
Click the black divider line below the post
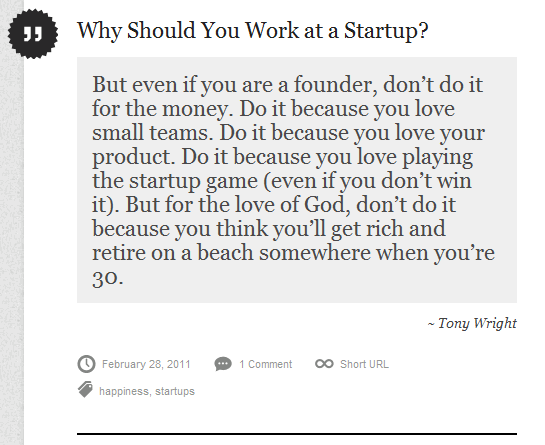pyautogui.click(x=297, y=434)
